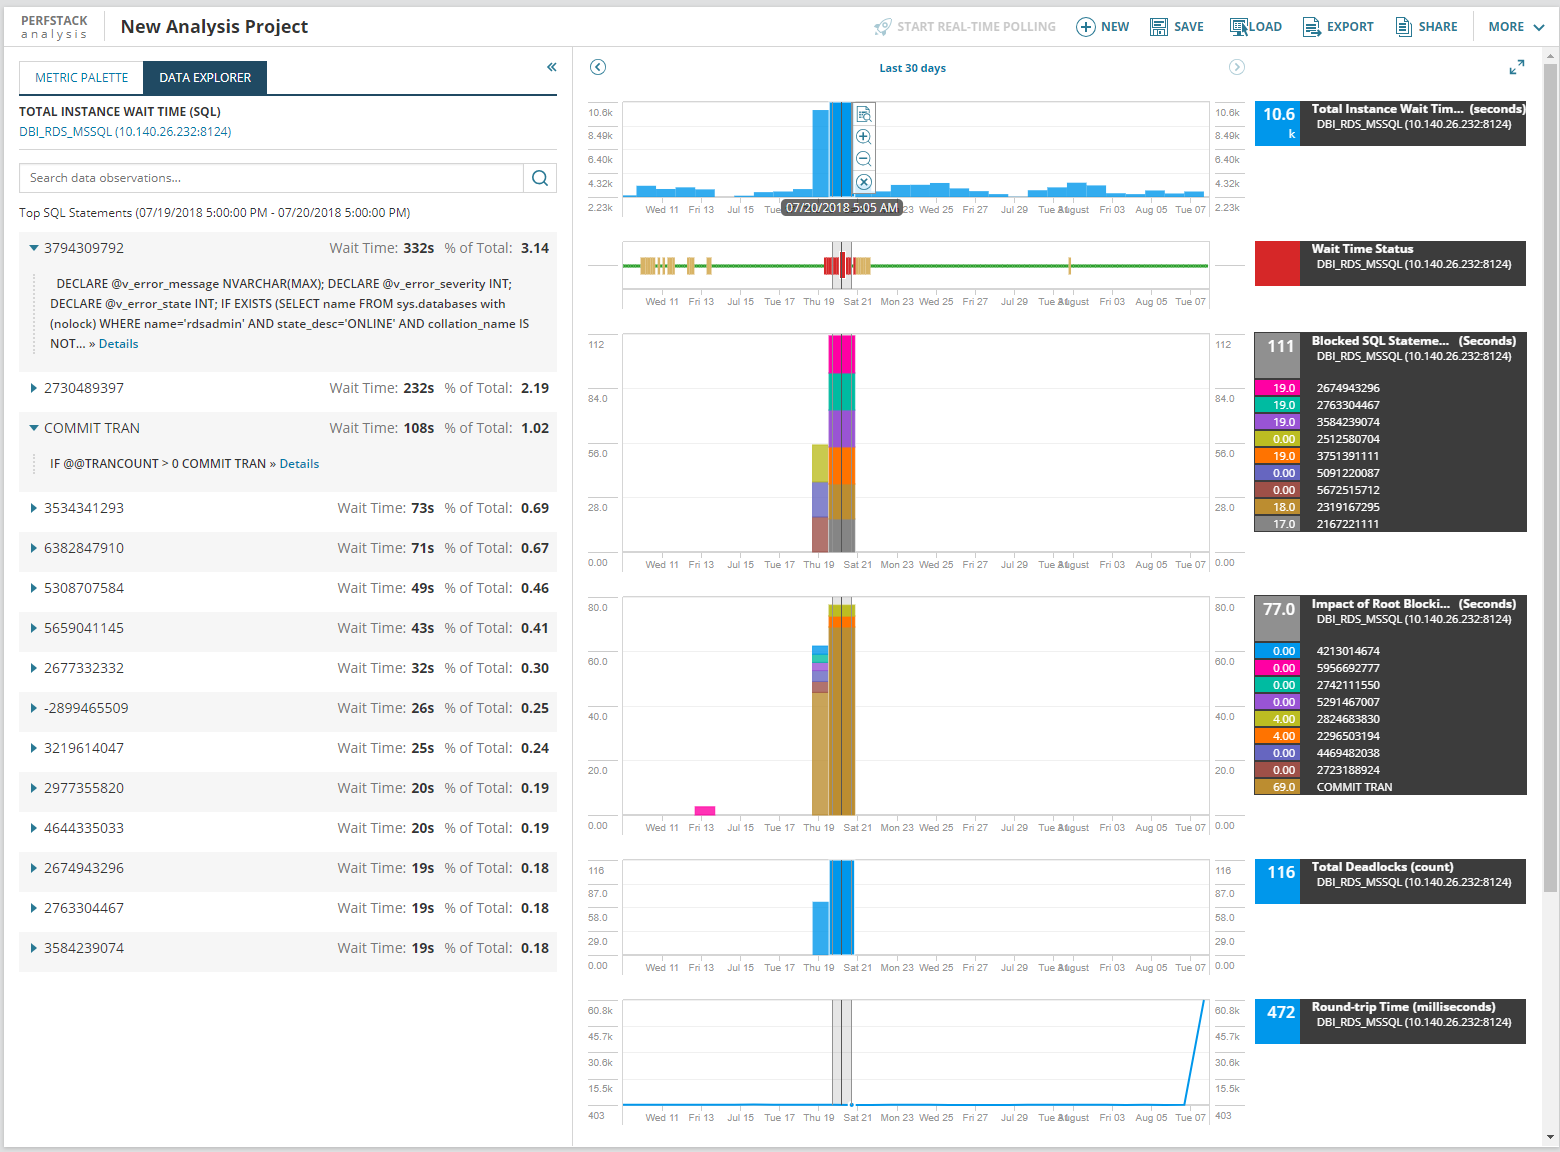
Task: Click the SAVE button
Action: pos(1177,27)
